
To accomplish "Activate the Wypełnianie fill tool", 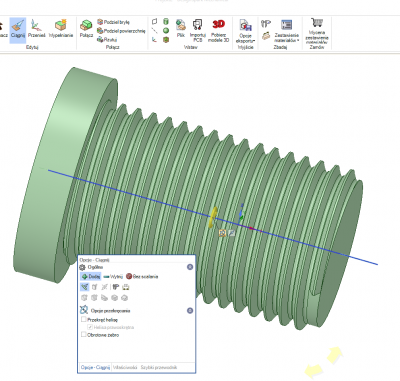I will coord(61,29).
